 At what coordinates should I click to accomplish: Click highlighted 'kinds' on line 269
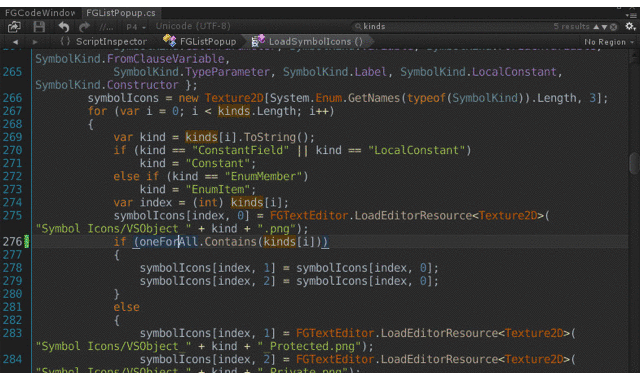[x=201, y=137]
